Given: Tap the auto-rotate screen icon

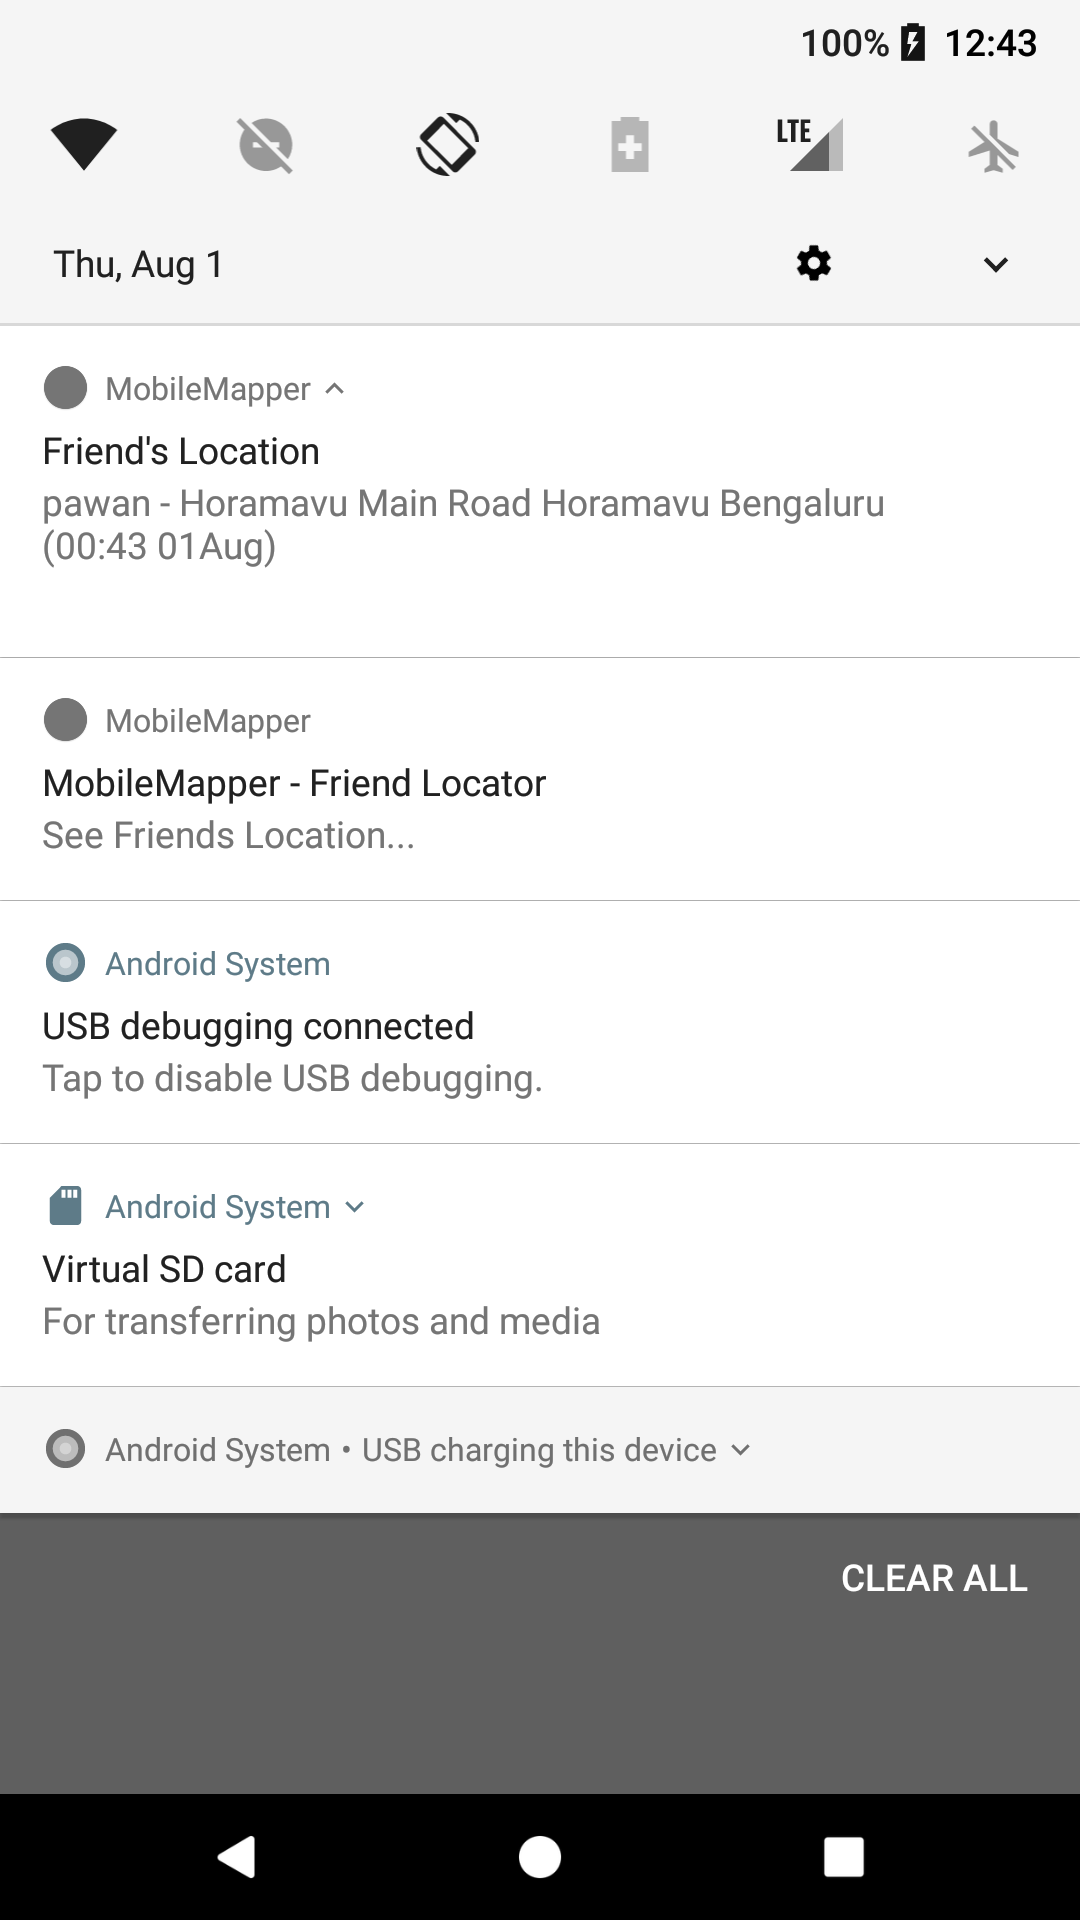Looking at the screenshot, I should pos(447,145).
